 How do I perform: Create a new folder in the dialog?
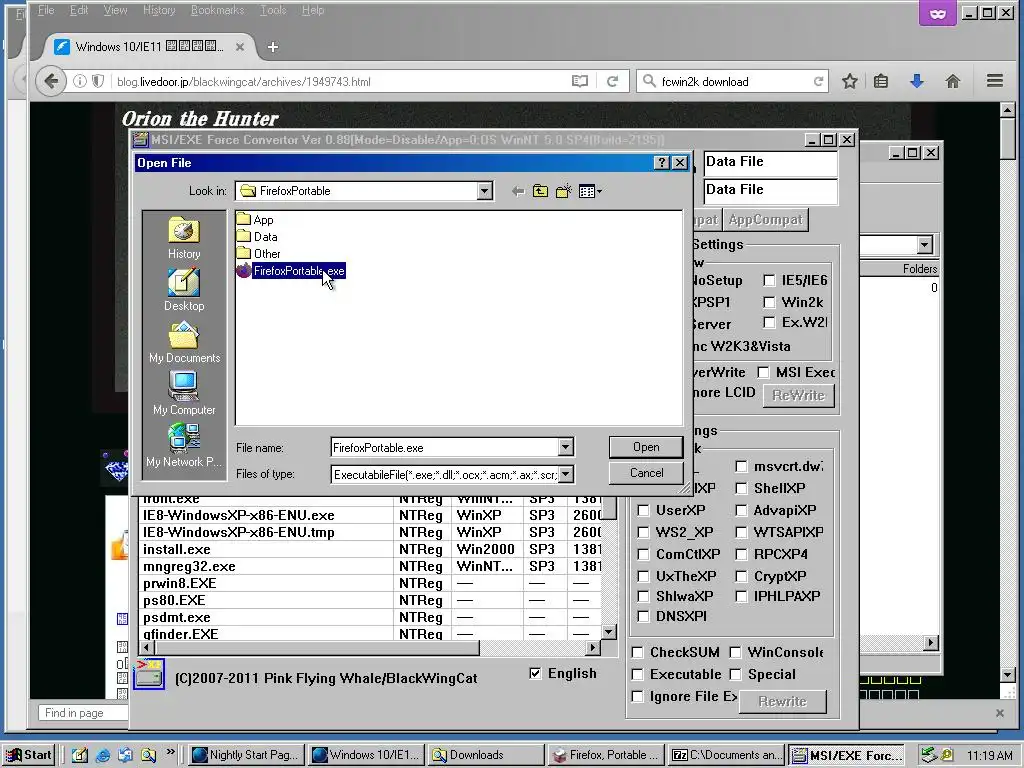564,191
